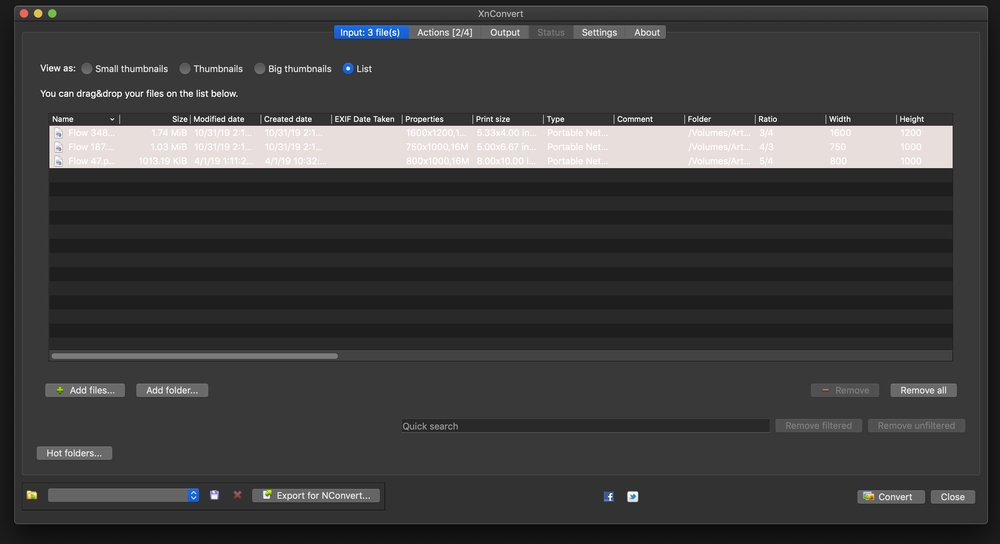Screen dimensions: 1000x544
Task: Choose the Thumbnails view radio button
Action: [x=185, y=69]
